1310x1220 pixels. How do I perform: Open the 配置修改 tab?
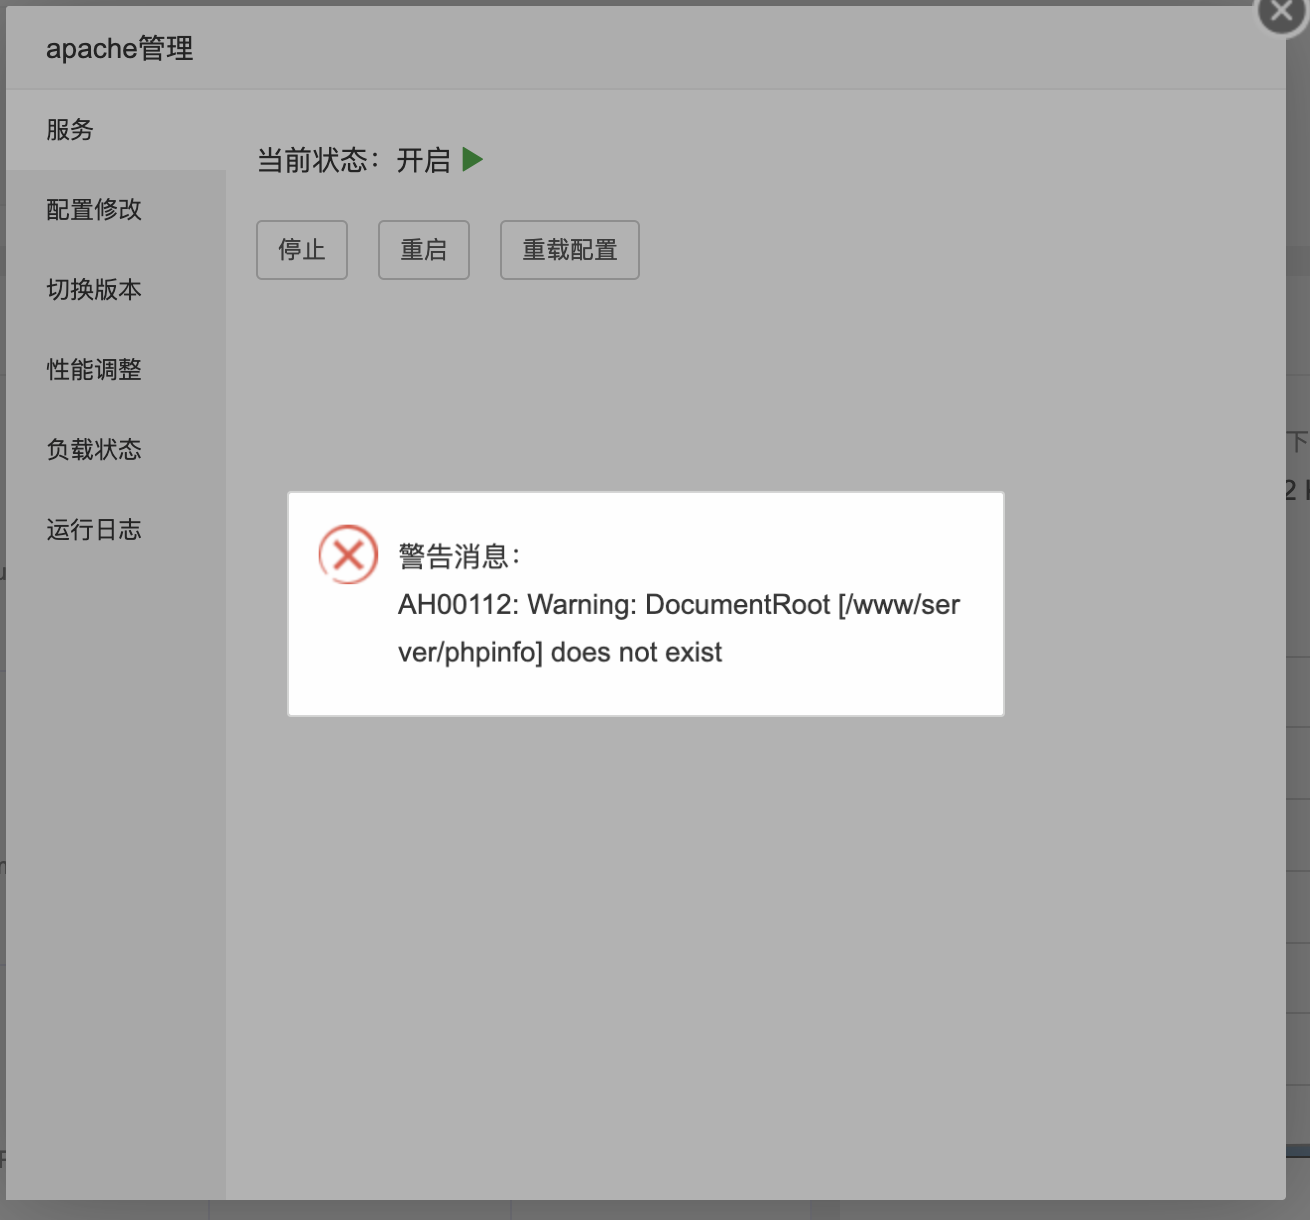click(94, 210)
